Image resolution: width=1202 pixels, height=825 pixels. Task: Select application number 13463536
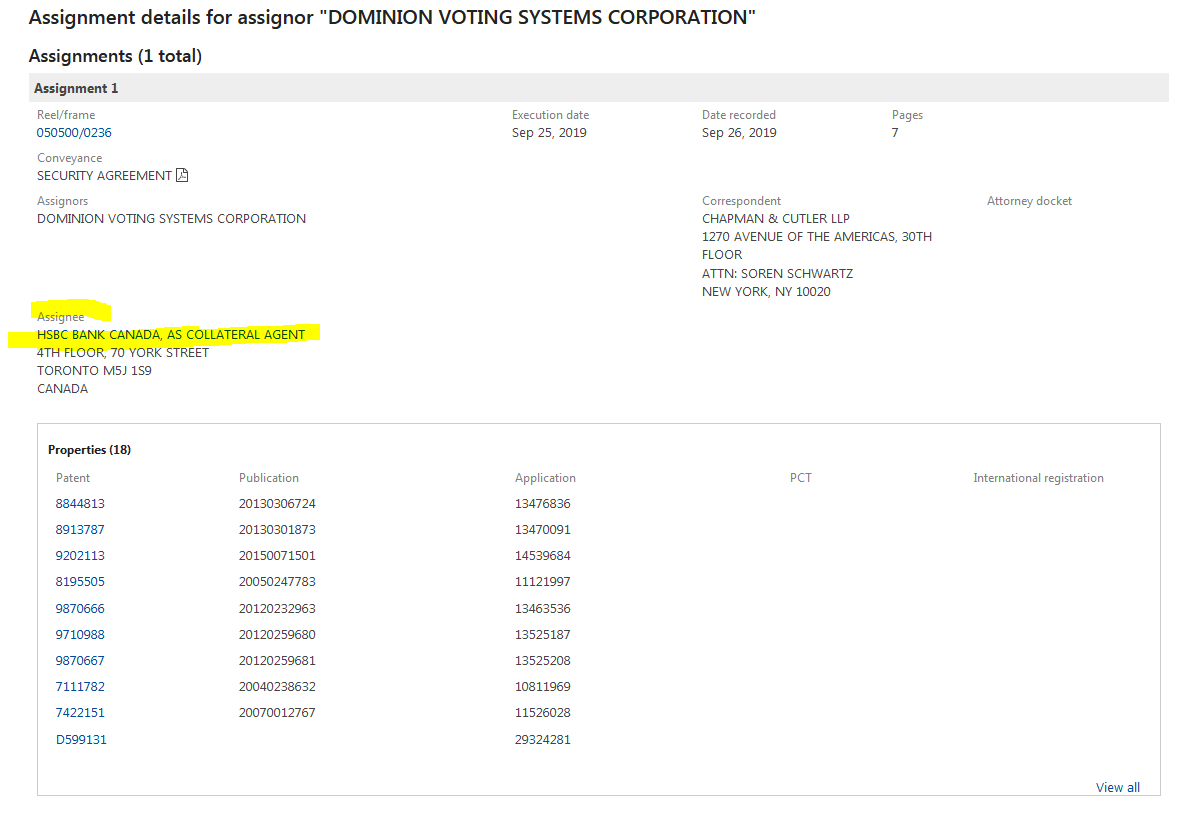coord(543,609)
